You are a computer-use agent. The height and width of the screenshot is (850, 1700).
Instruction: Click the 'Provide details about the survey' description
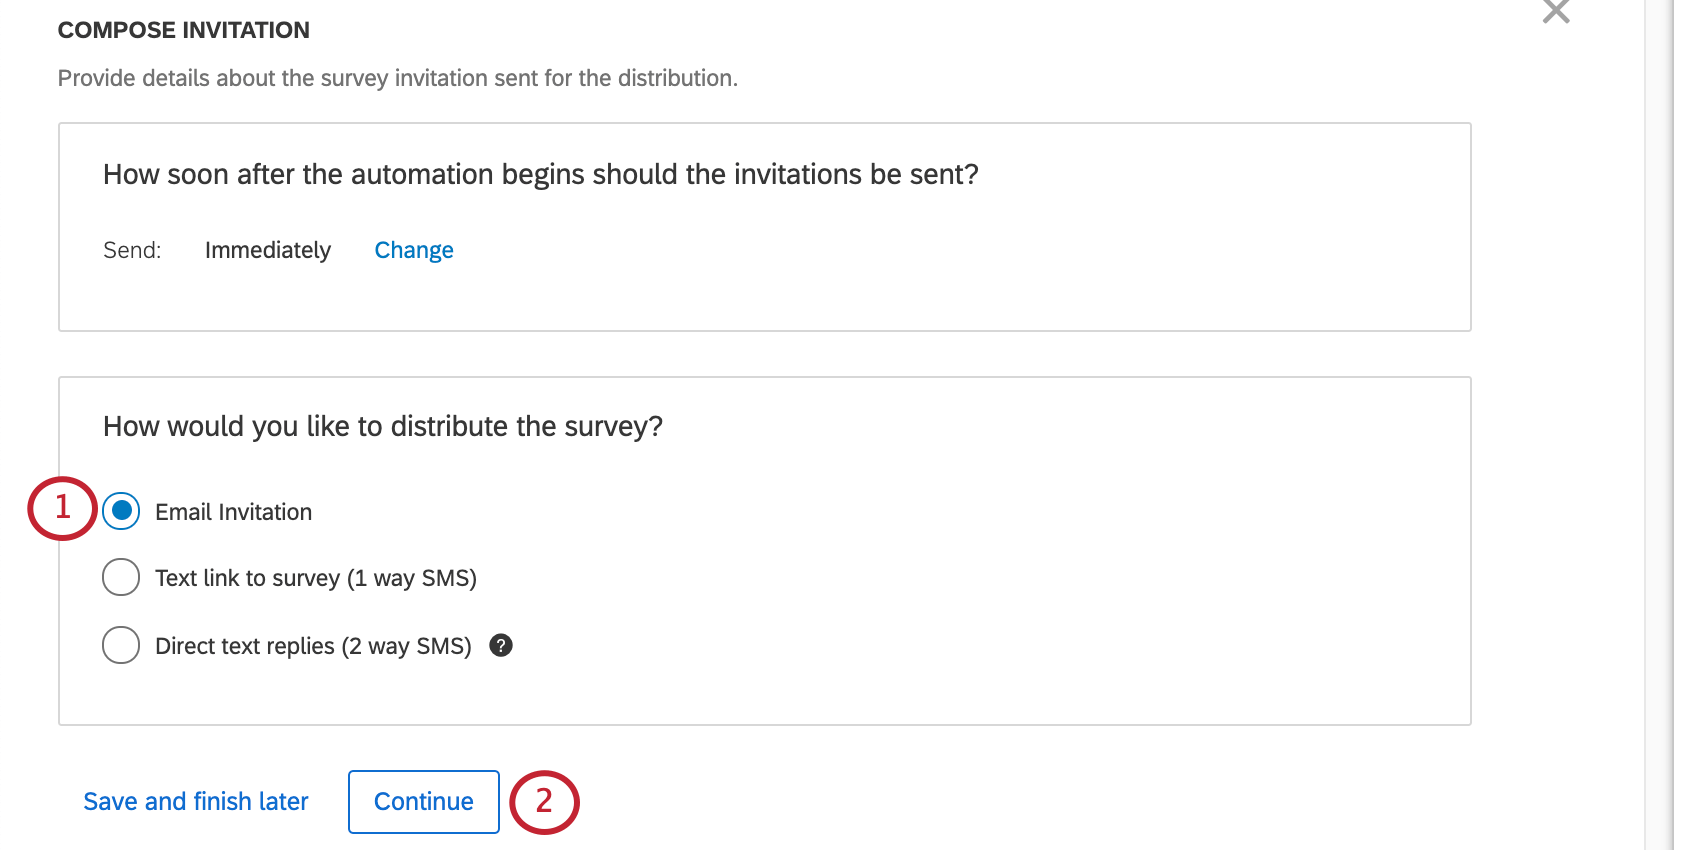(397, 78)
